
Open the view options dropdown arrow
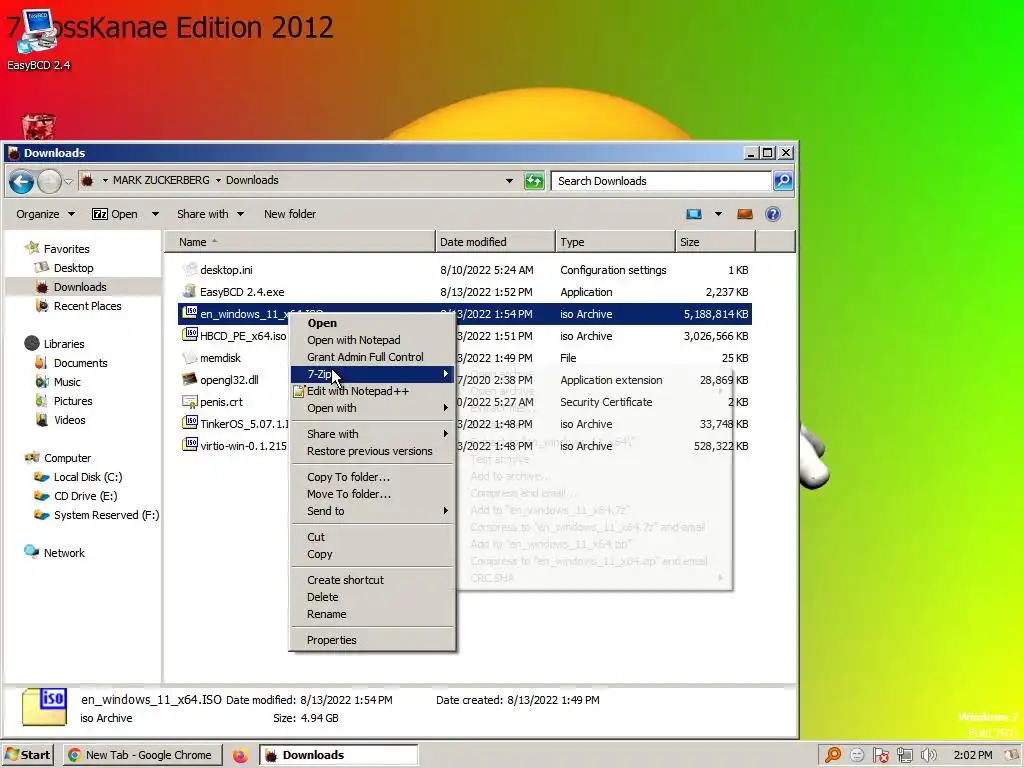coord(718,214)
